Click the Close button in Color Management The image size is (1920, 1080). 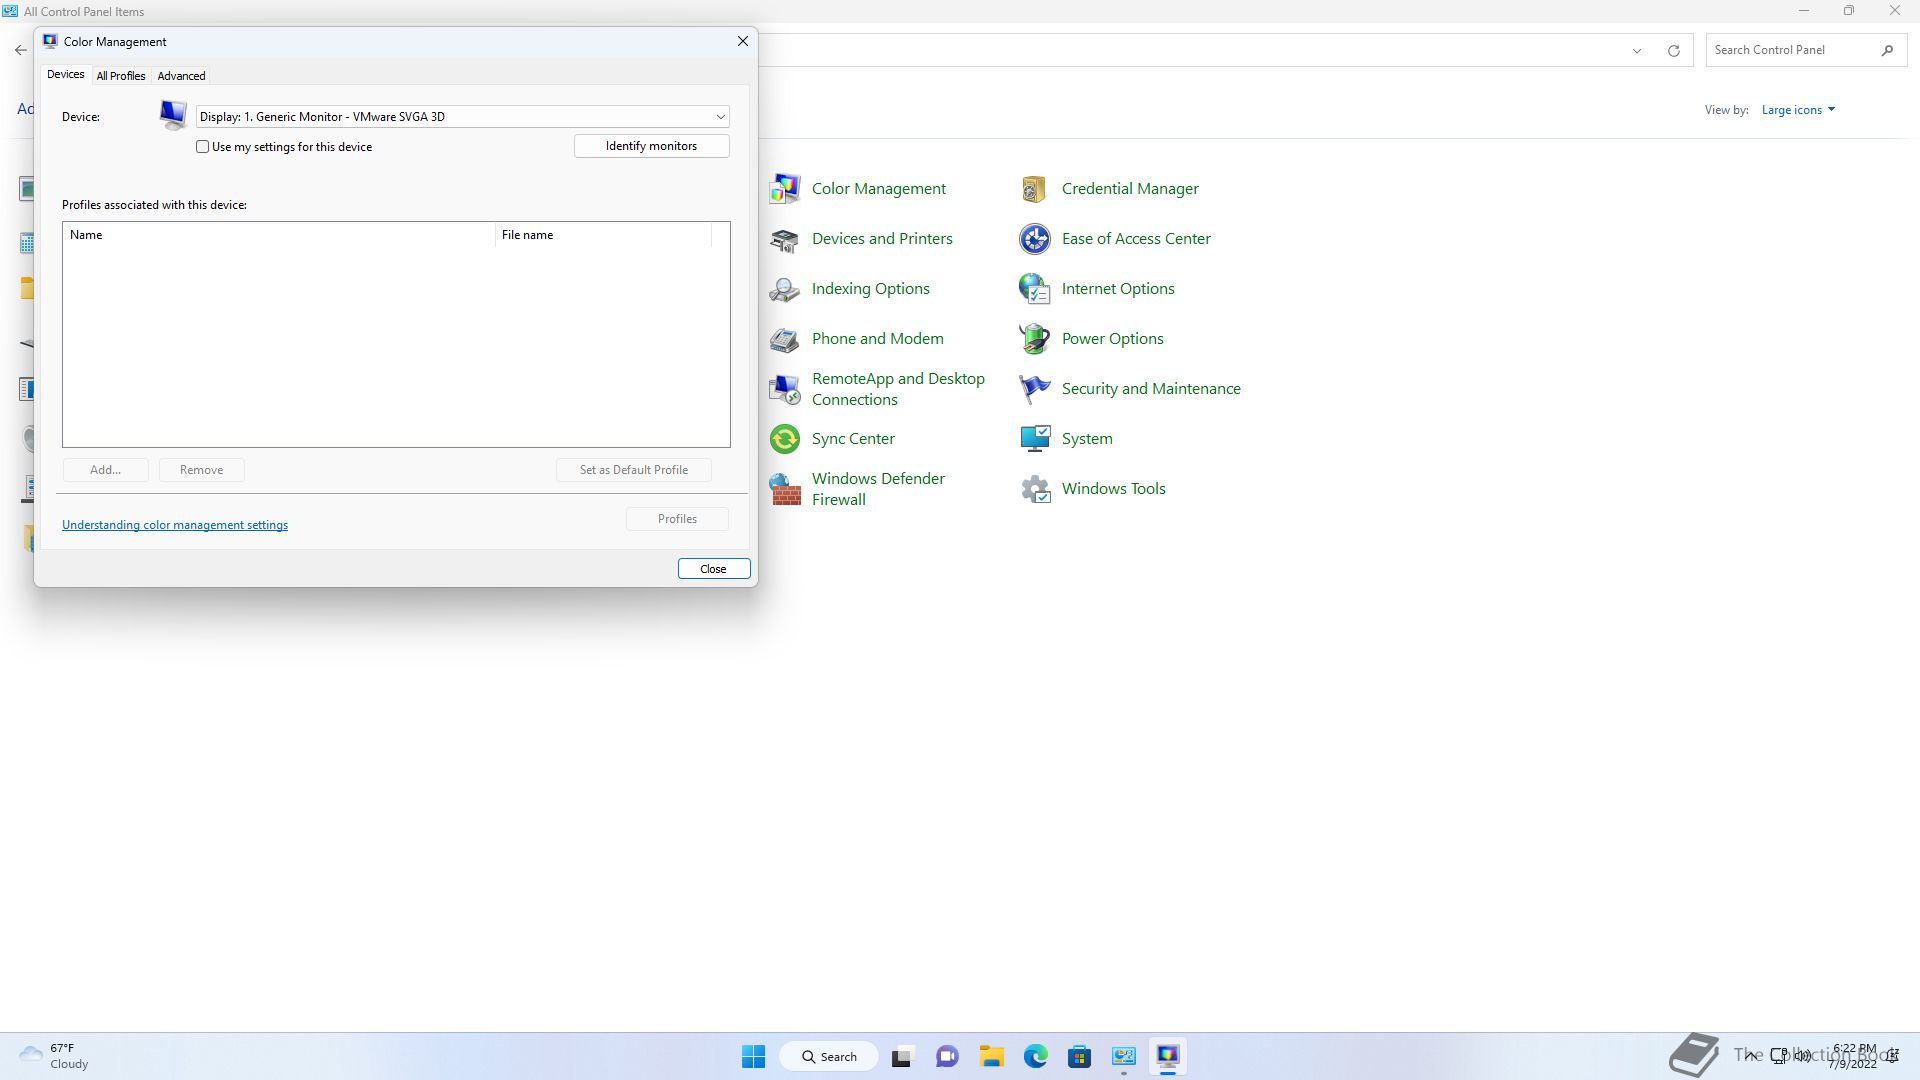[714, 569]
